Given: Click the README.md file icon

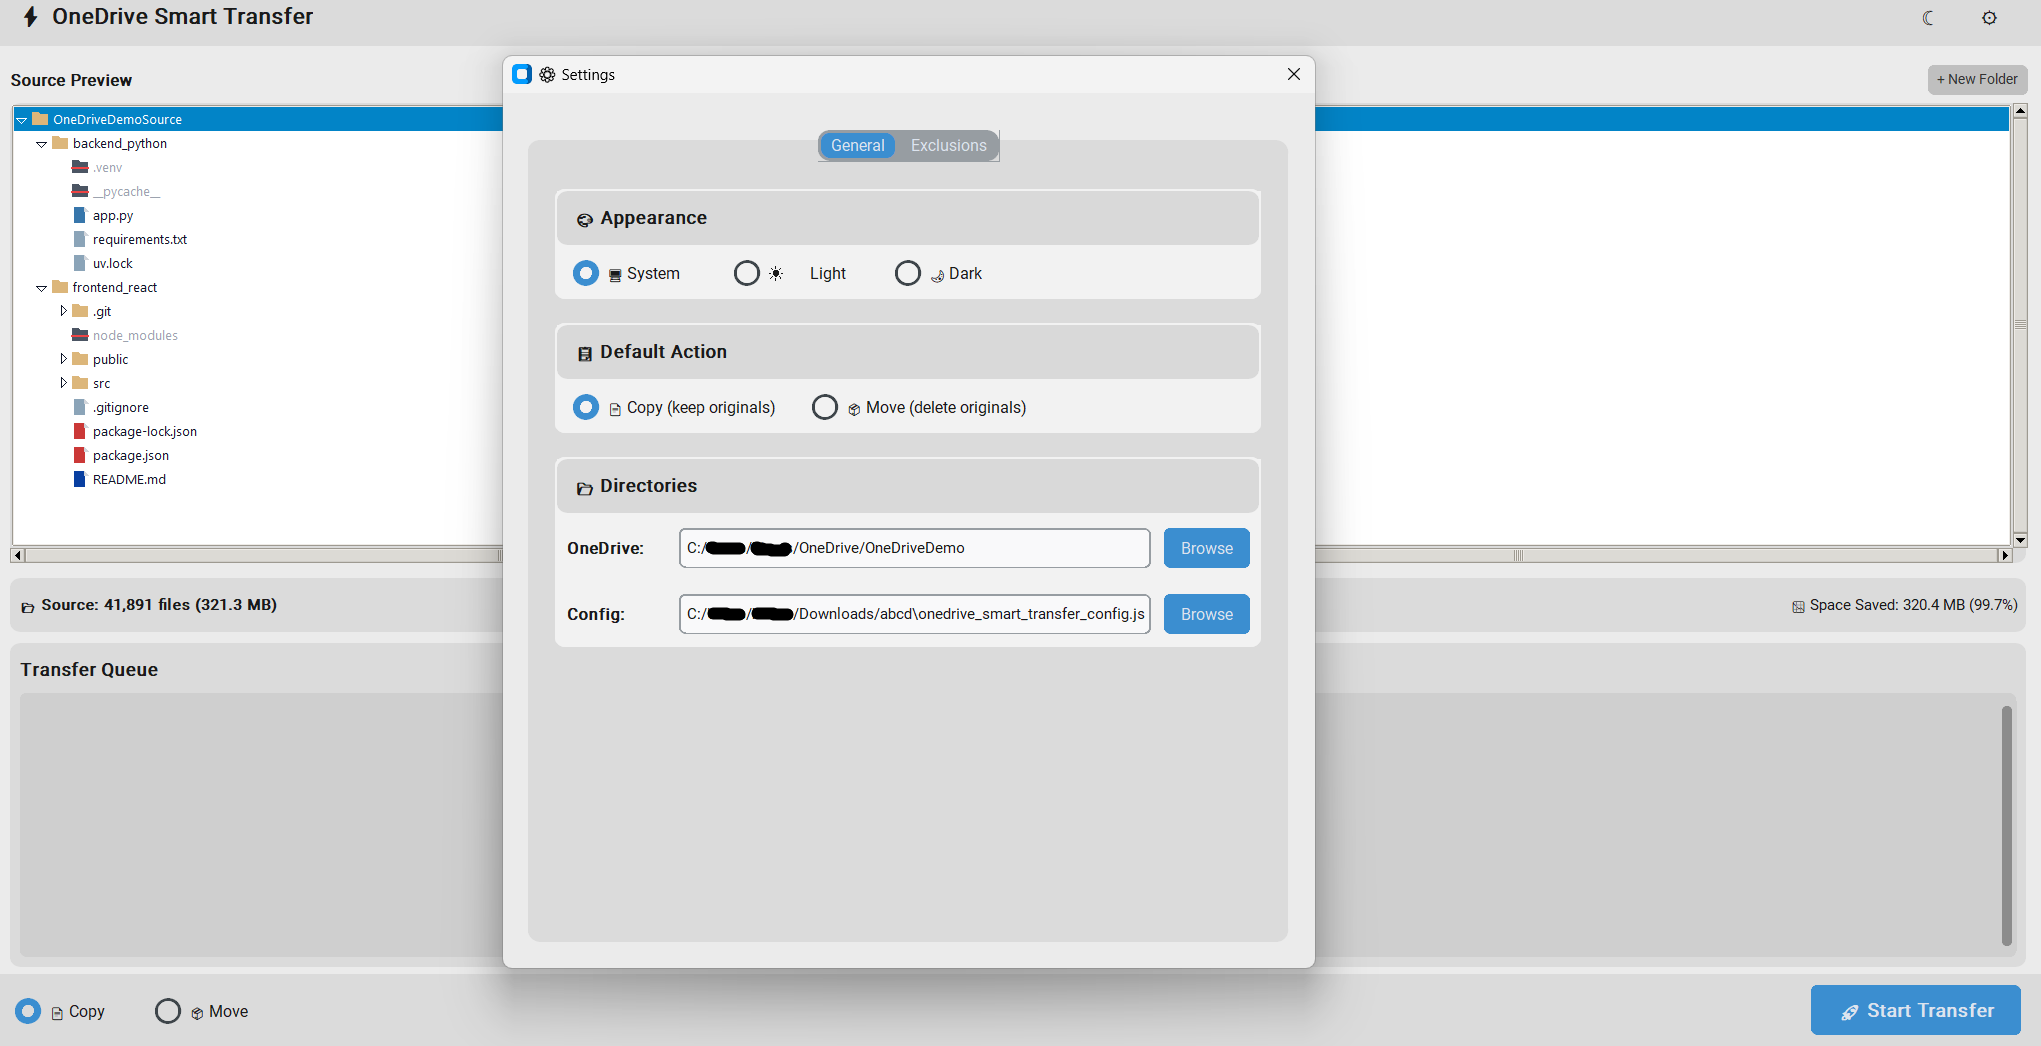Looking at the screenshot, I should (x=80, y=479).
